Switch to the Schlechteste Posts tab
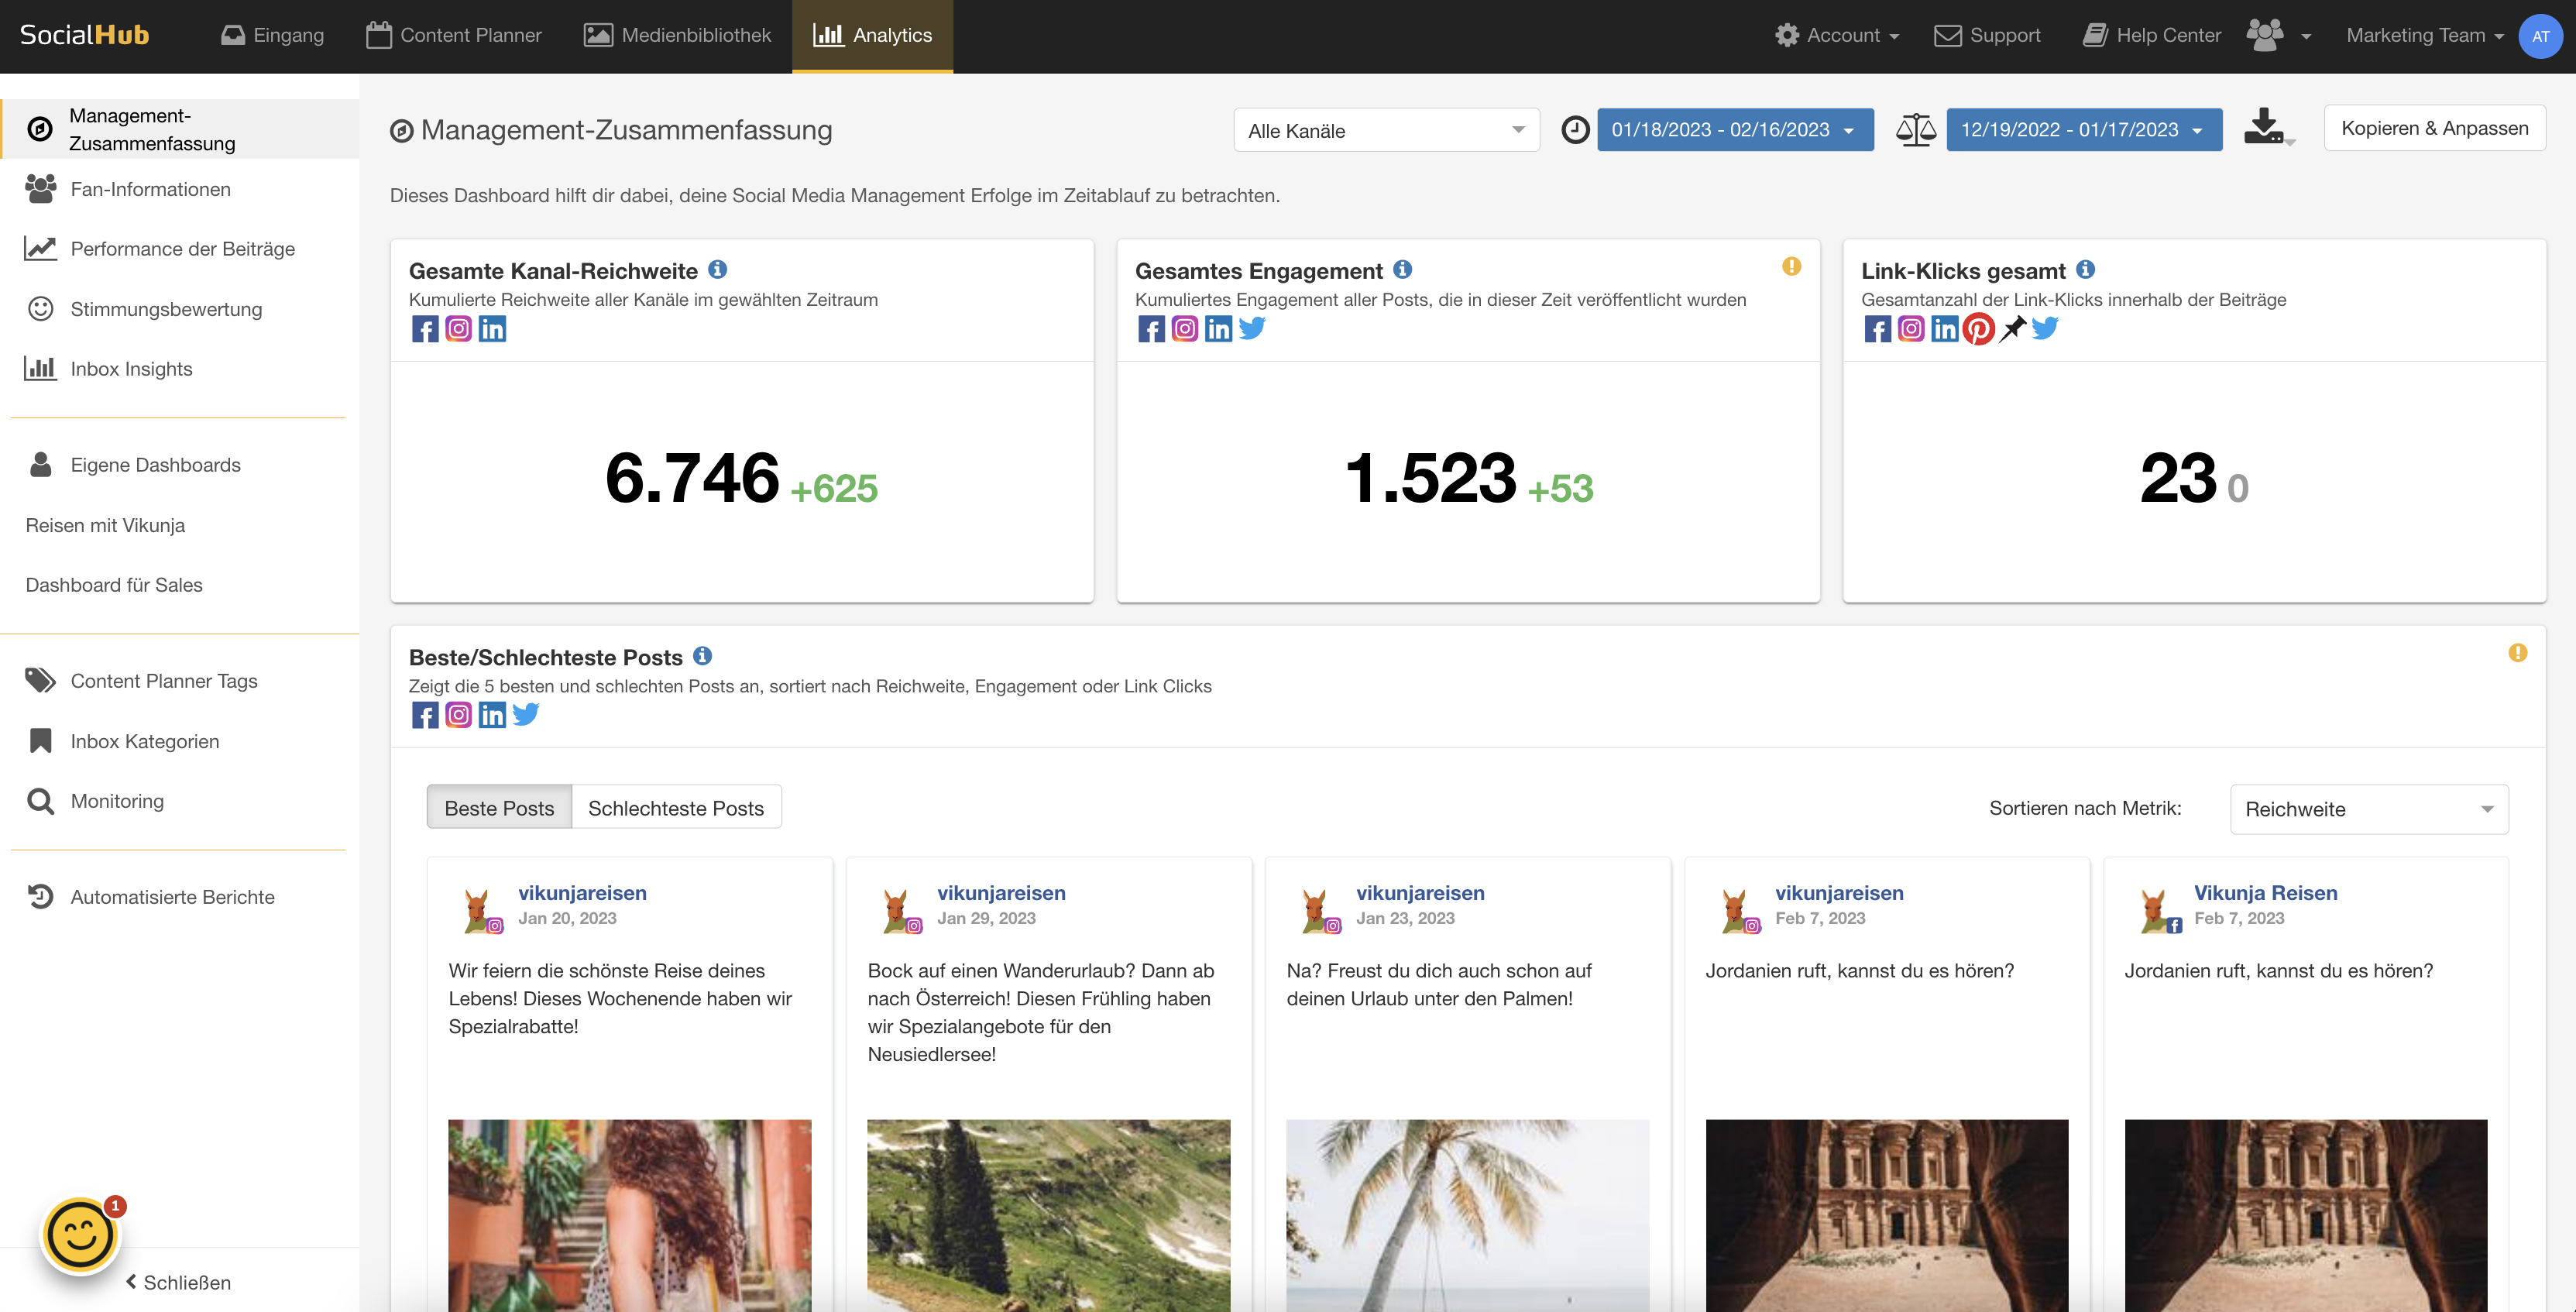 [675, 807]
